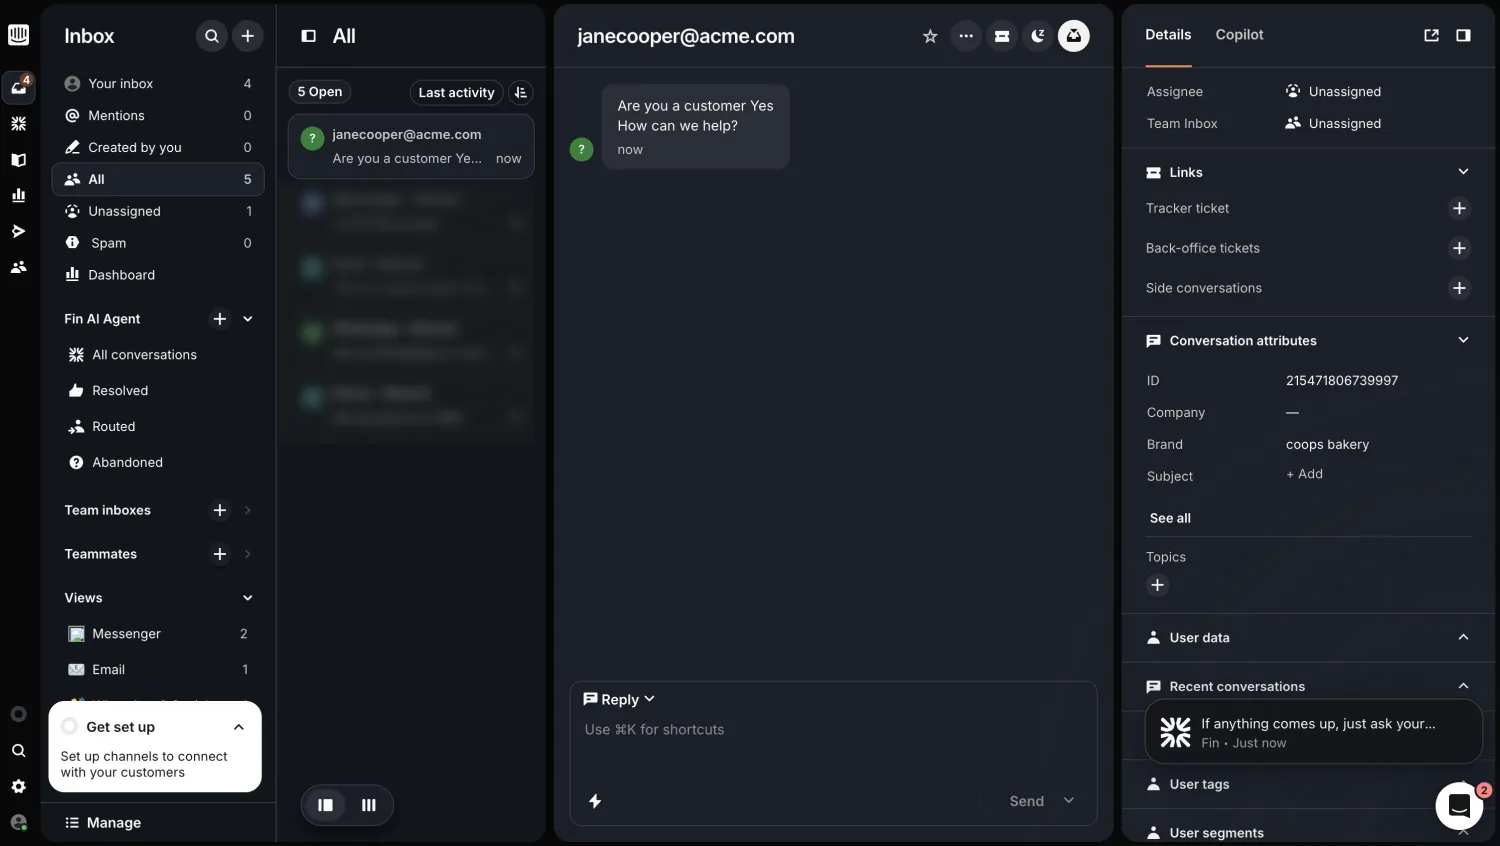Create a ticket from the ticket toolbar icon
The height and width of the screenshot is (846, 1500).
pos(1002,35)
